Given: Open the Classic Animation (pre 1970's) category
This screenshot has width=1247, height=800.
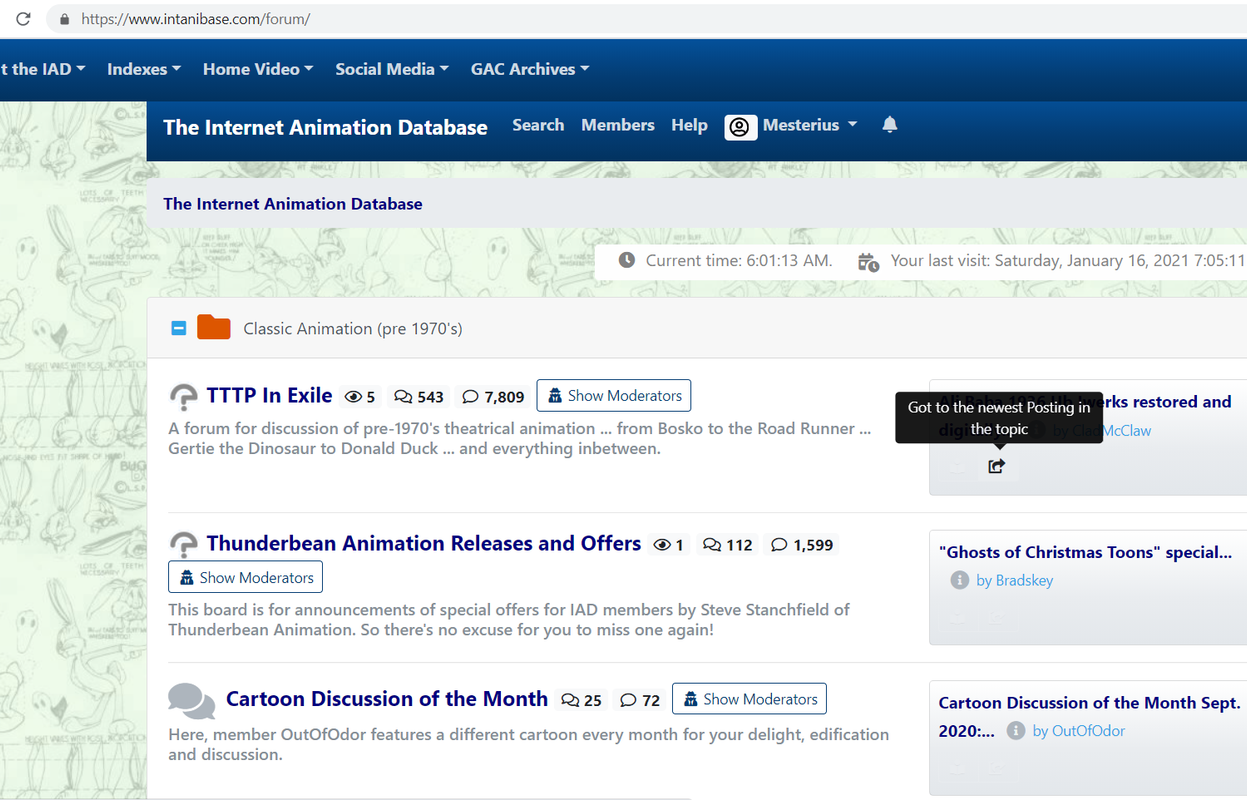Looking at the screenshot, I should point(353,328).
